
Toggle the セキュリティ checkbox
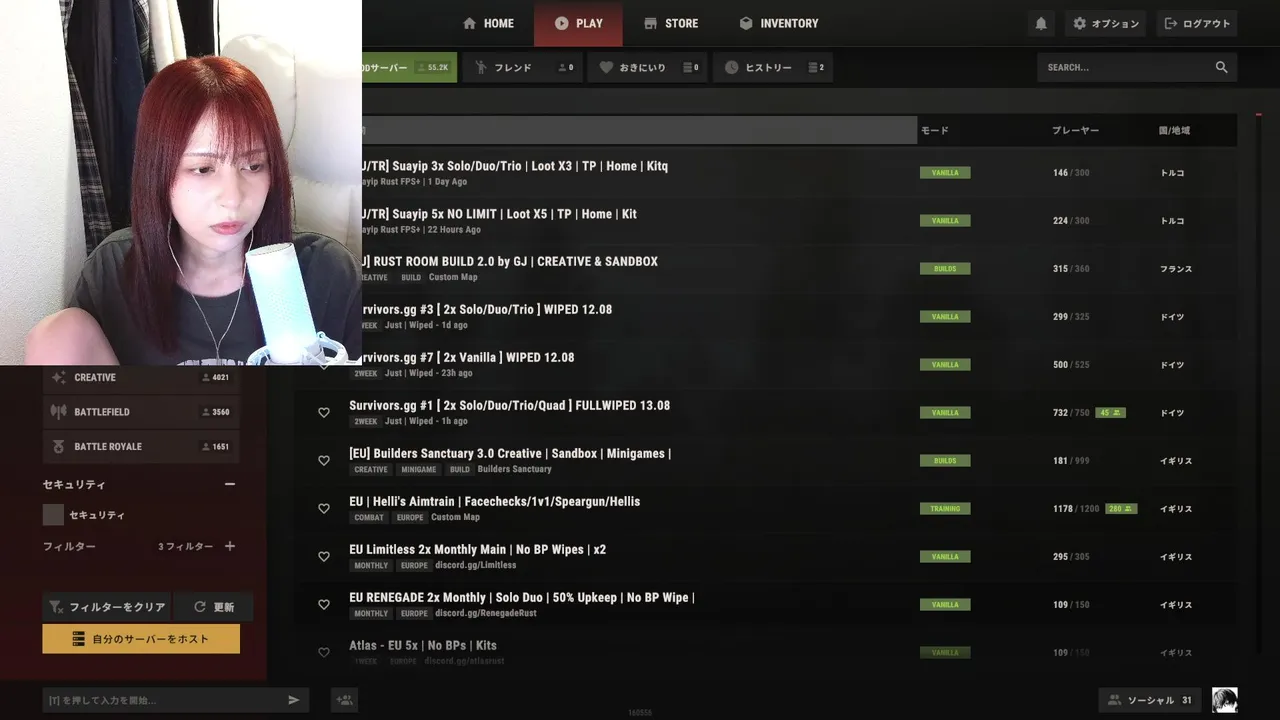53,515
